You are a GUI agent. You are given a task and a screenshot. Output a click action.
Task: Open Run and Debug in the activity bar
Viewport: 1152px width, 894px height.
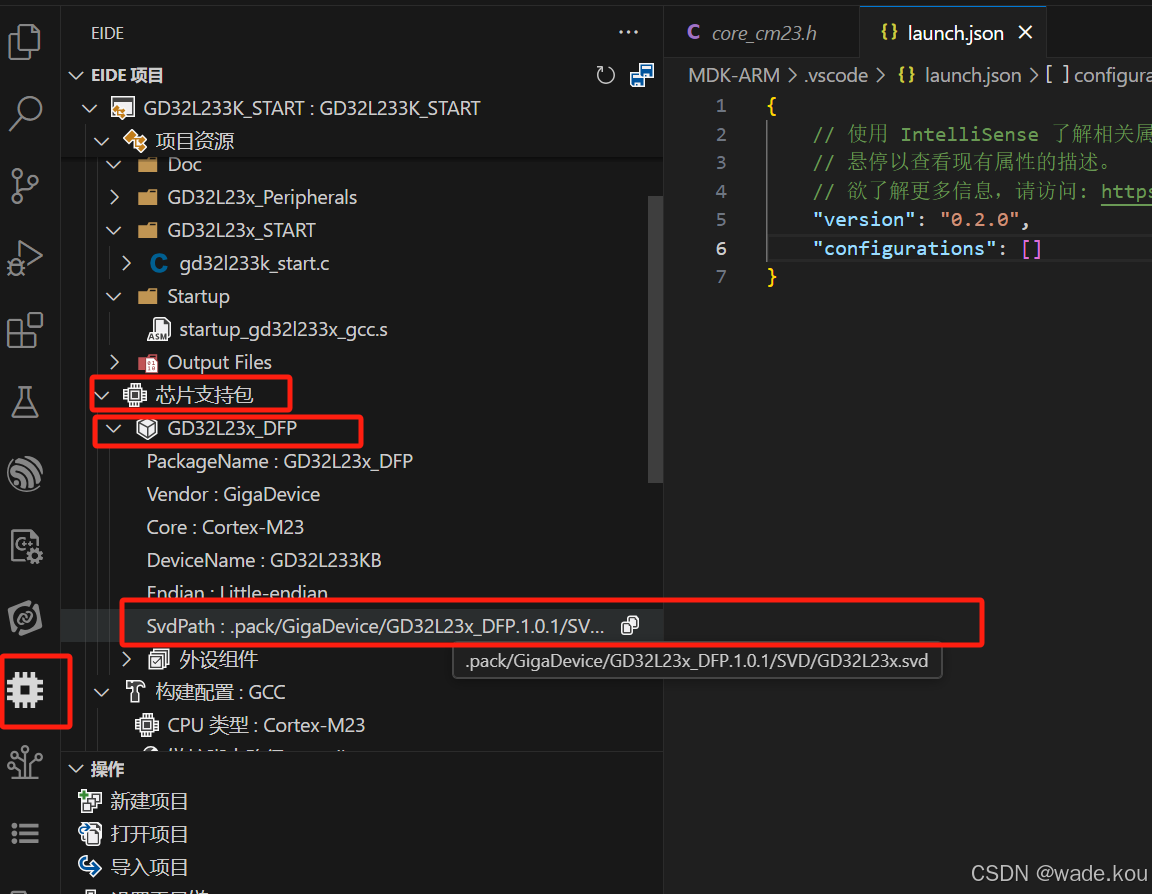pos(24,258)
